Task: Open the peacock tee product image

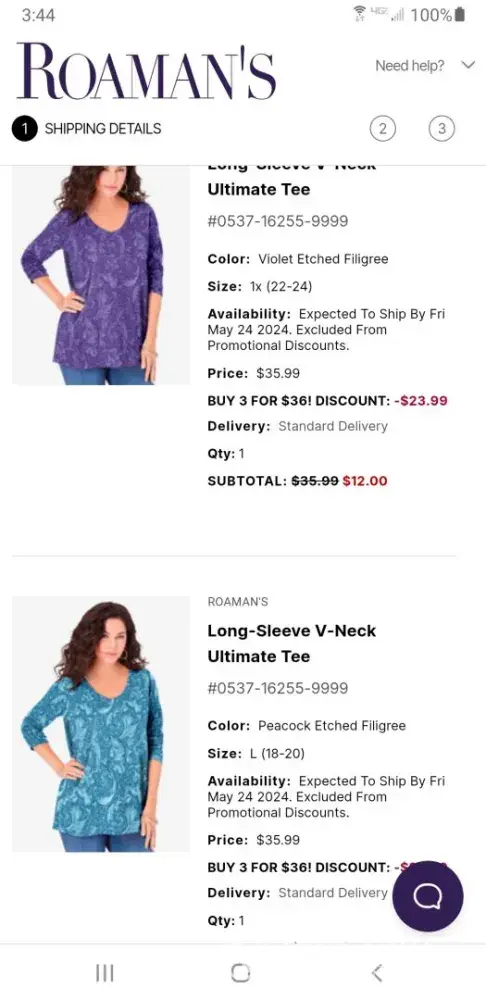Action: (101, 724)
